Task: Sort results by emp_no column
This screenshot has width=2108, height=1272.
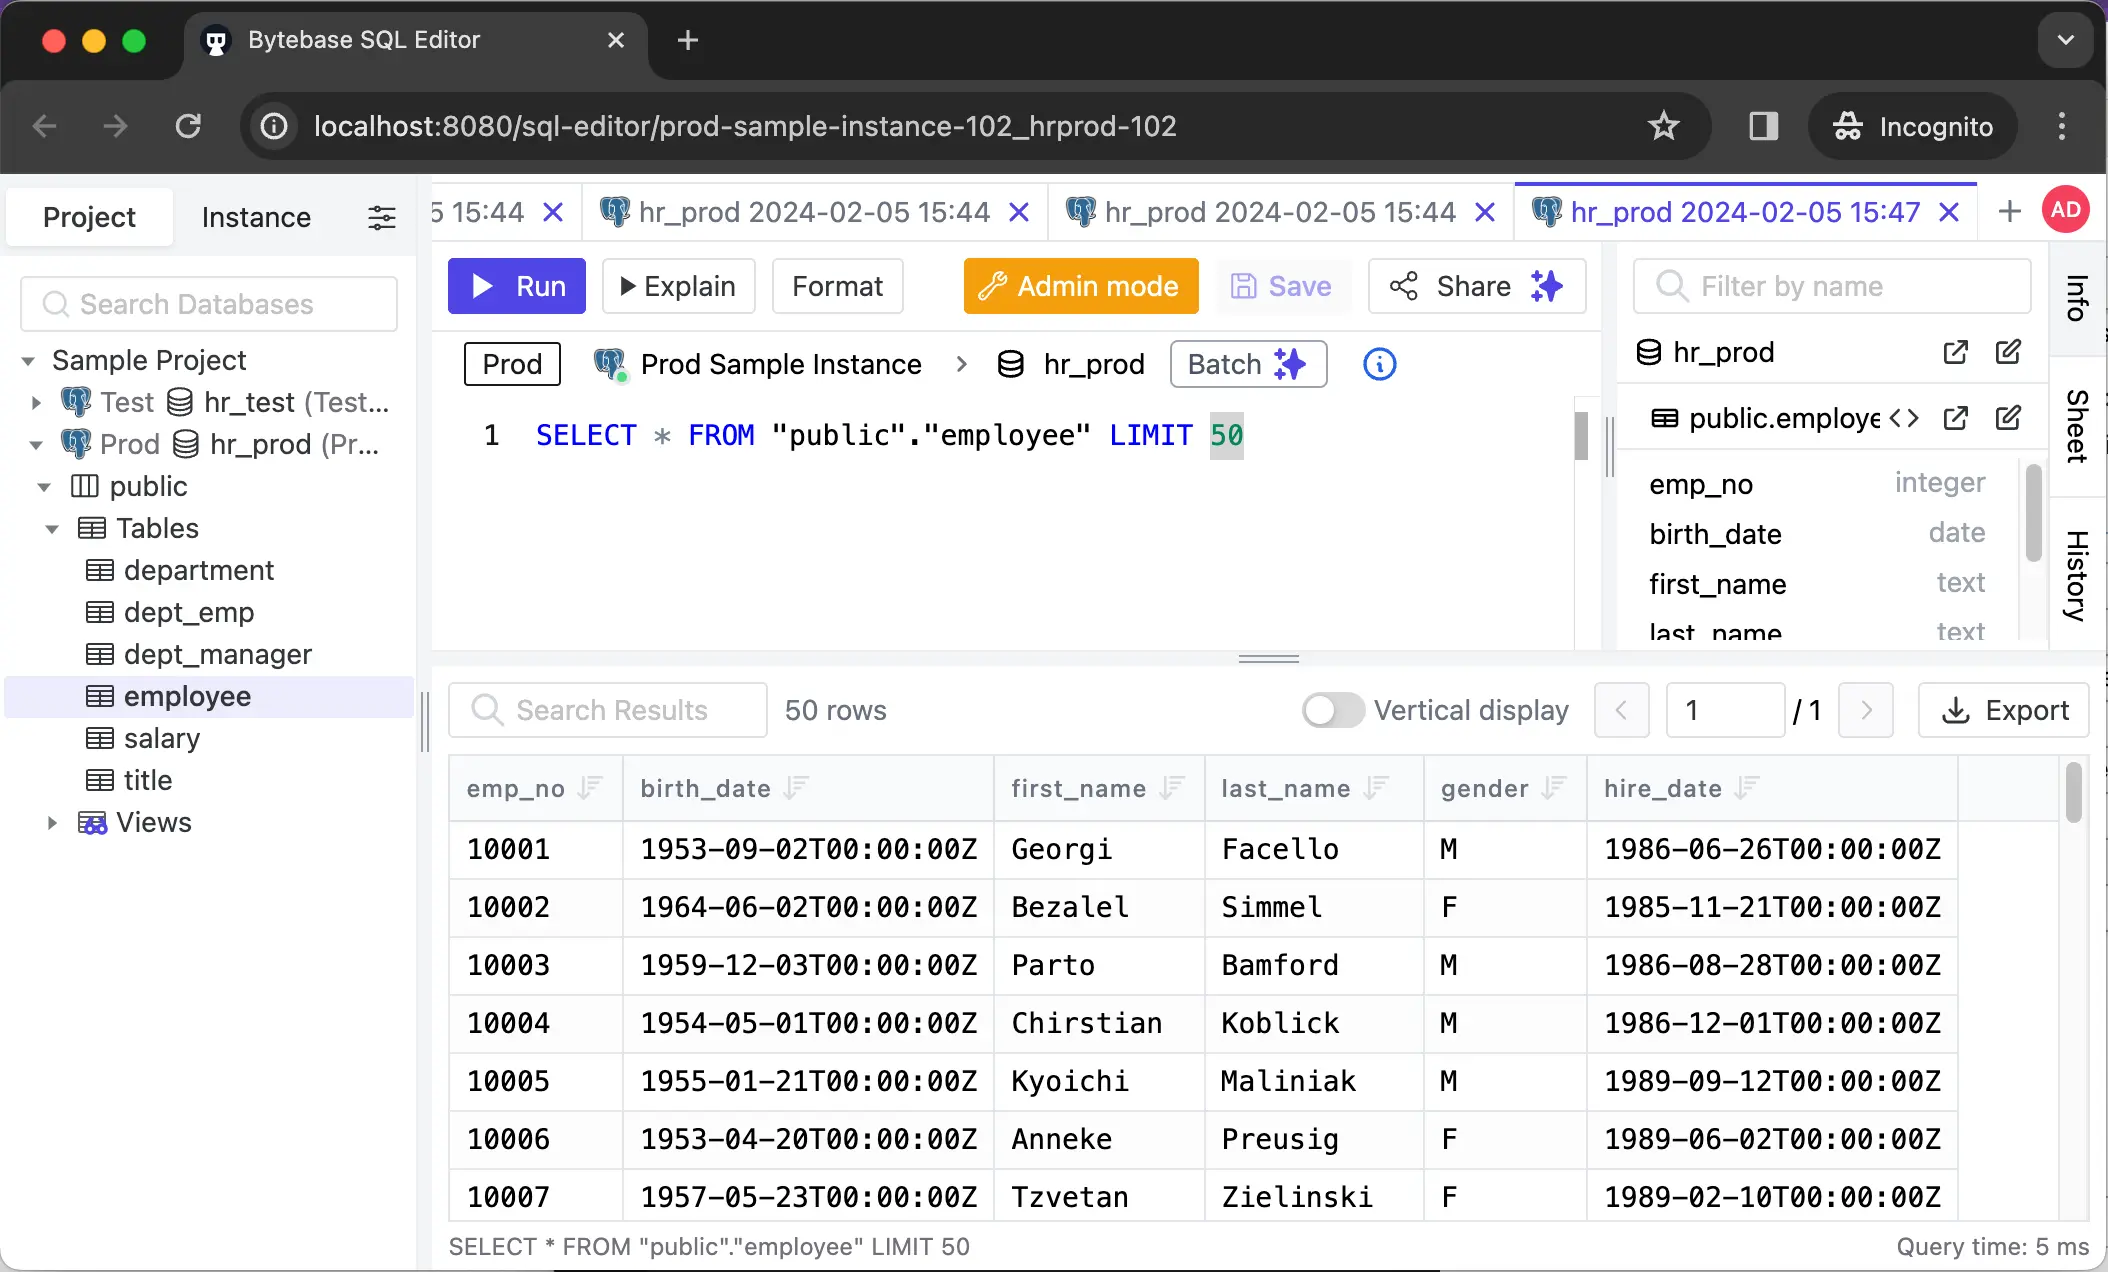Action: 590,788
